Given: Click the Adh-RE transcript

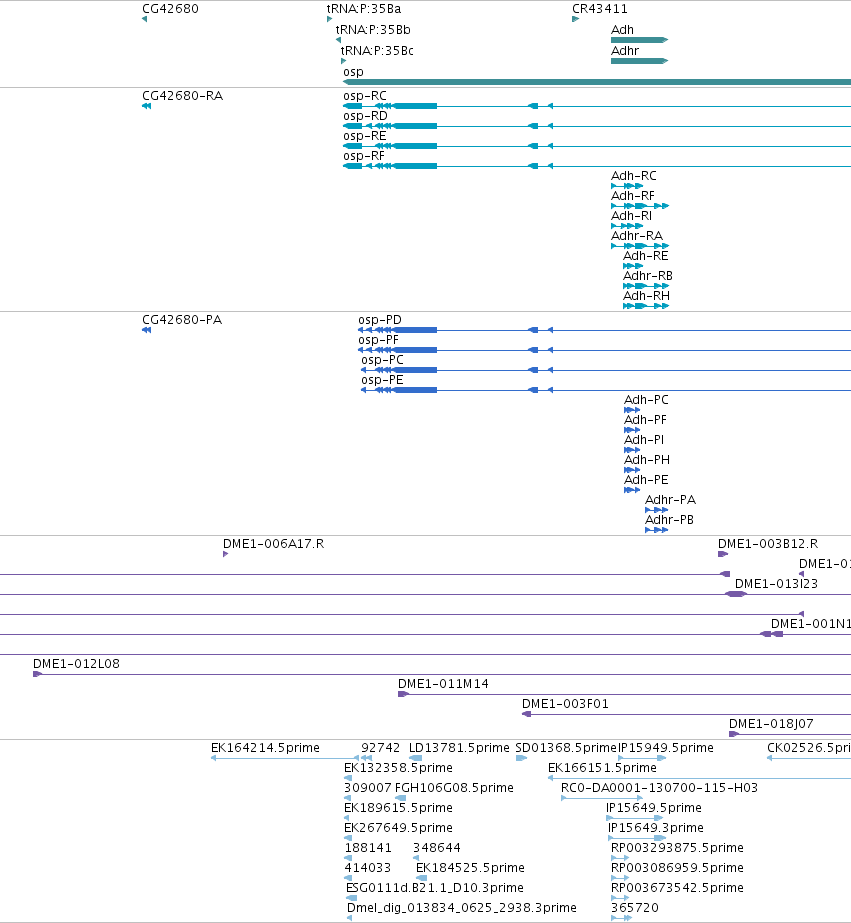Looking at the screenshot, I should pos(633,266).
